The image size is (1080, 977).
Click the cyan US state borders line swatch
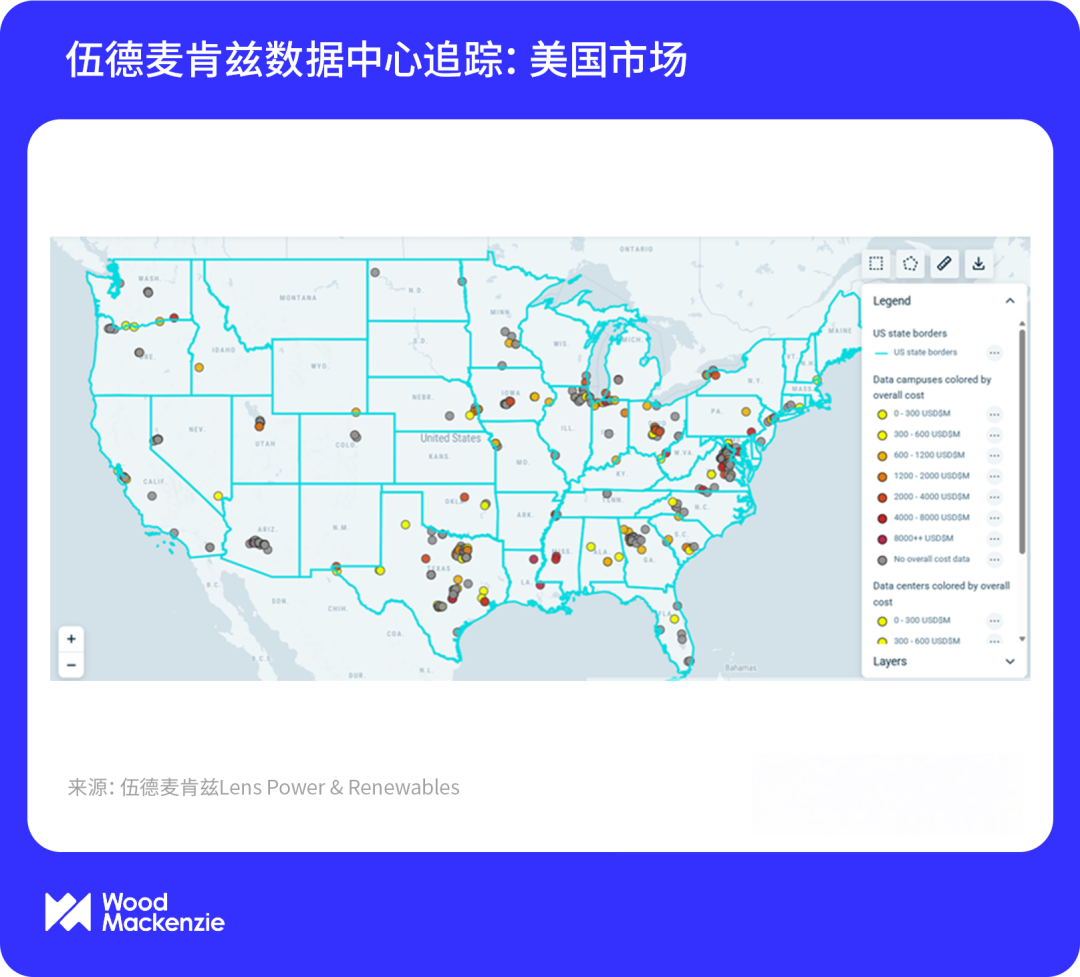click(x=880, y=353)
